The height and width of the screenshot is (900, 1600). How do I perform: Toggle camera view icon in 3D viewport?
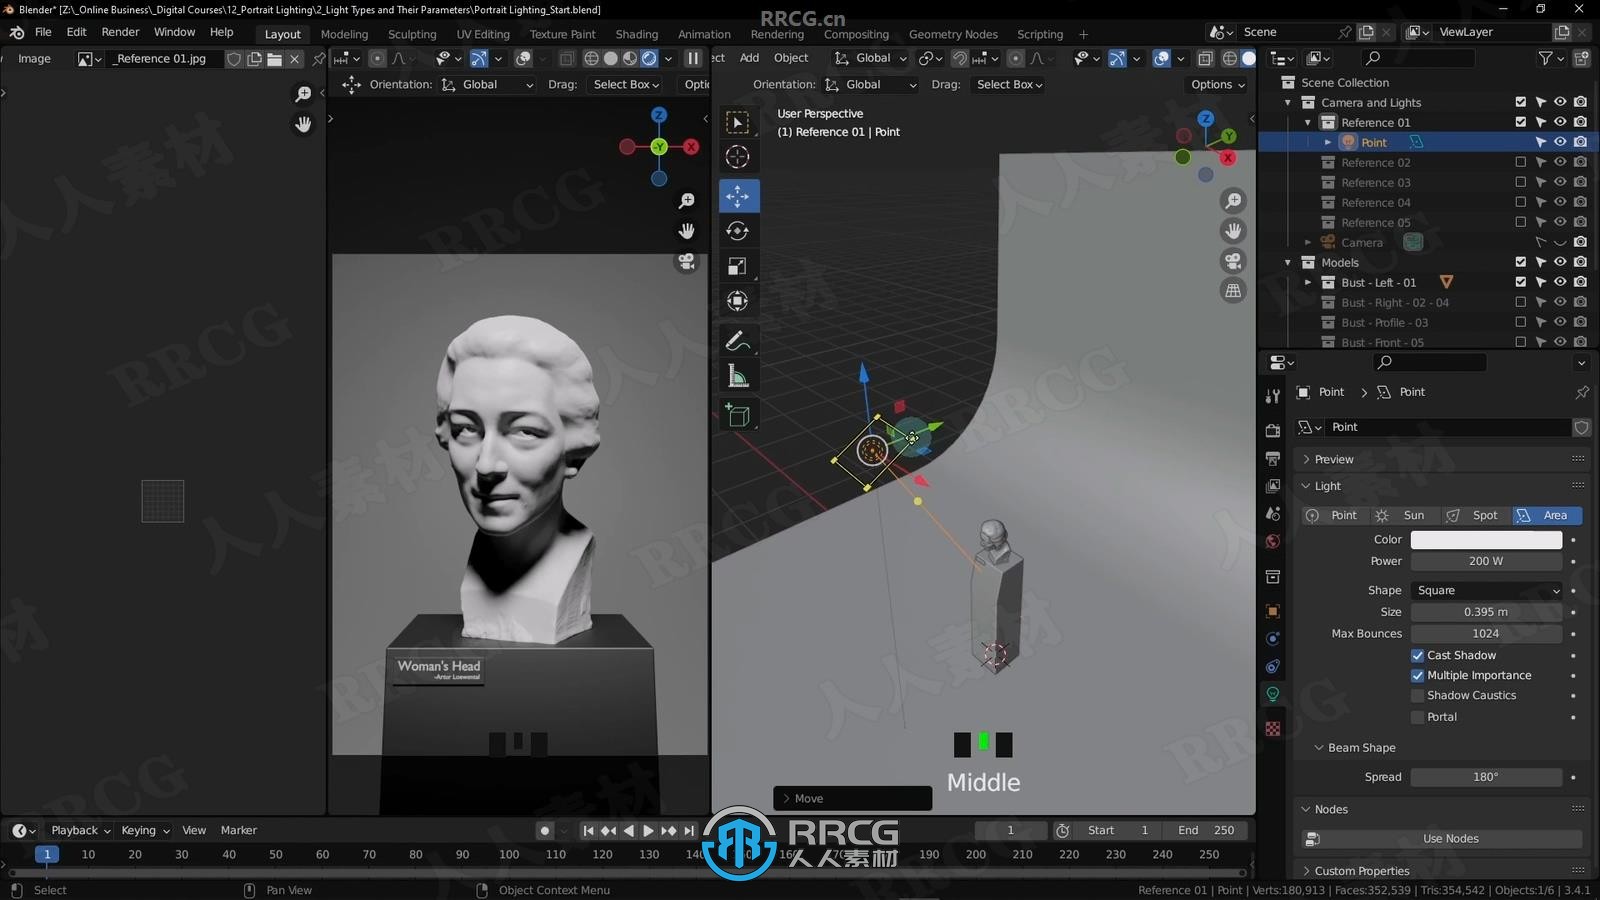coord(1233,261)
